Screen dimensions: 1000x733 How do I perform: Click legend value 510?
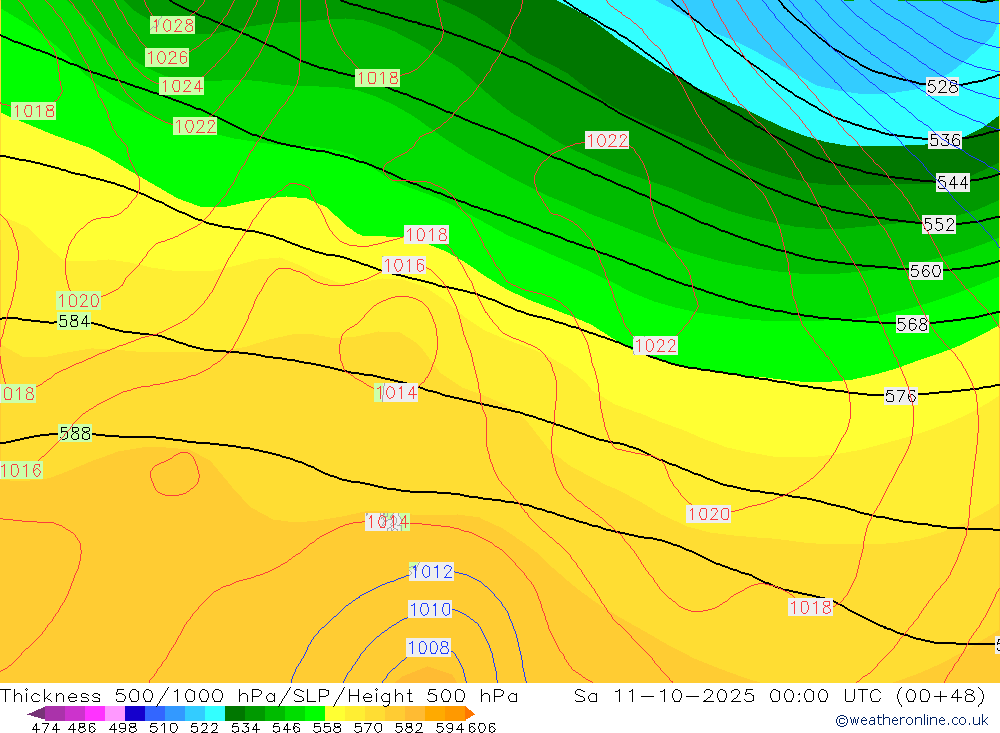(163, 727)
